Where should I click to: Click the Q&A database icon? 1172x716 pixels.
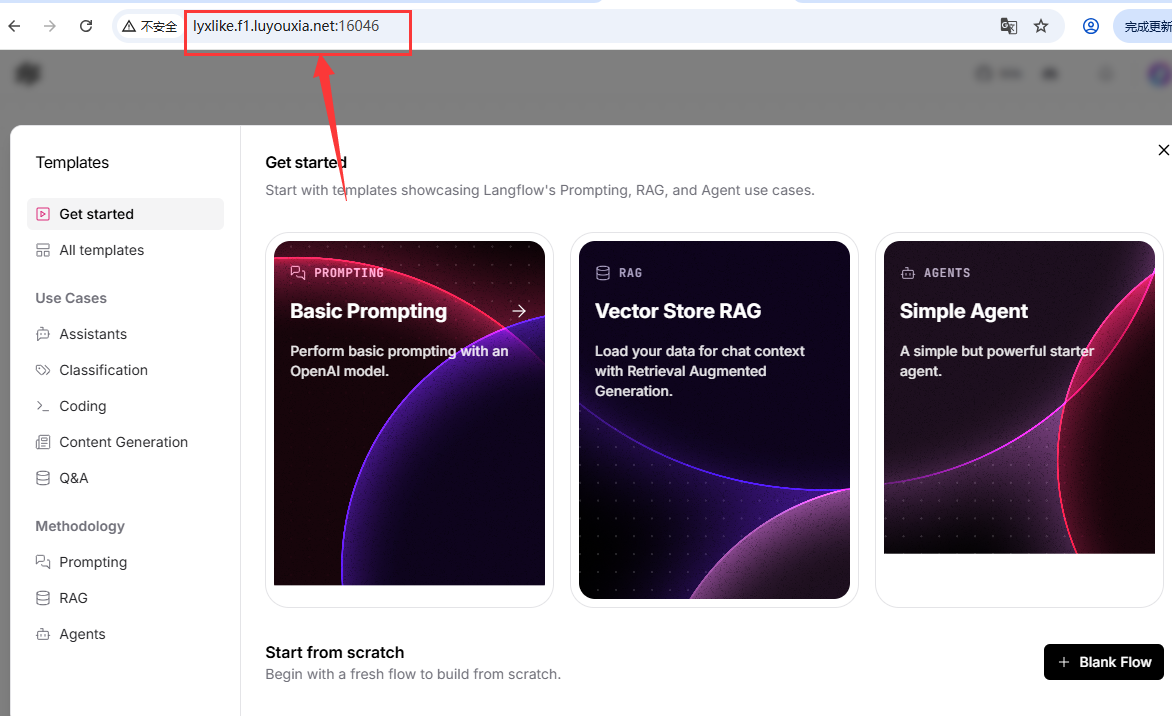(43, 478)
